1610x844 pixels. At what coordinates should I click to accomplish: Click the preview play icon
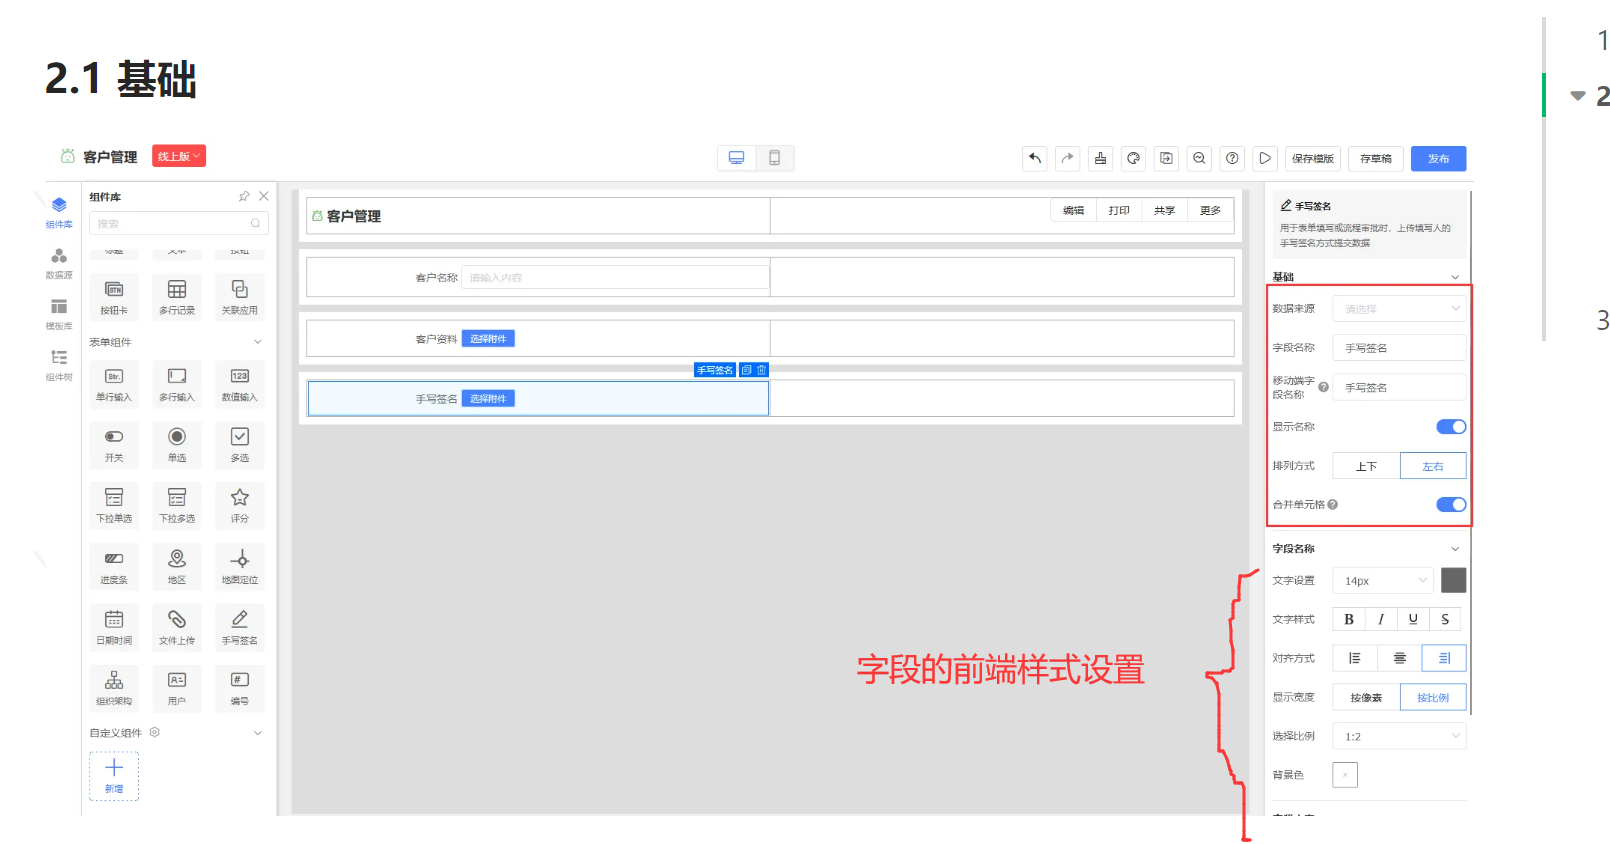[1266, 158]
